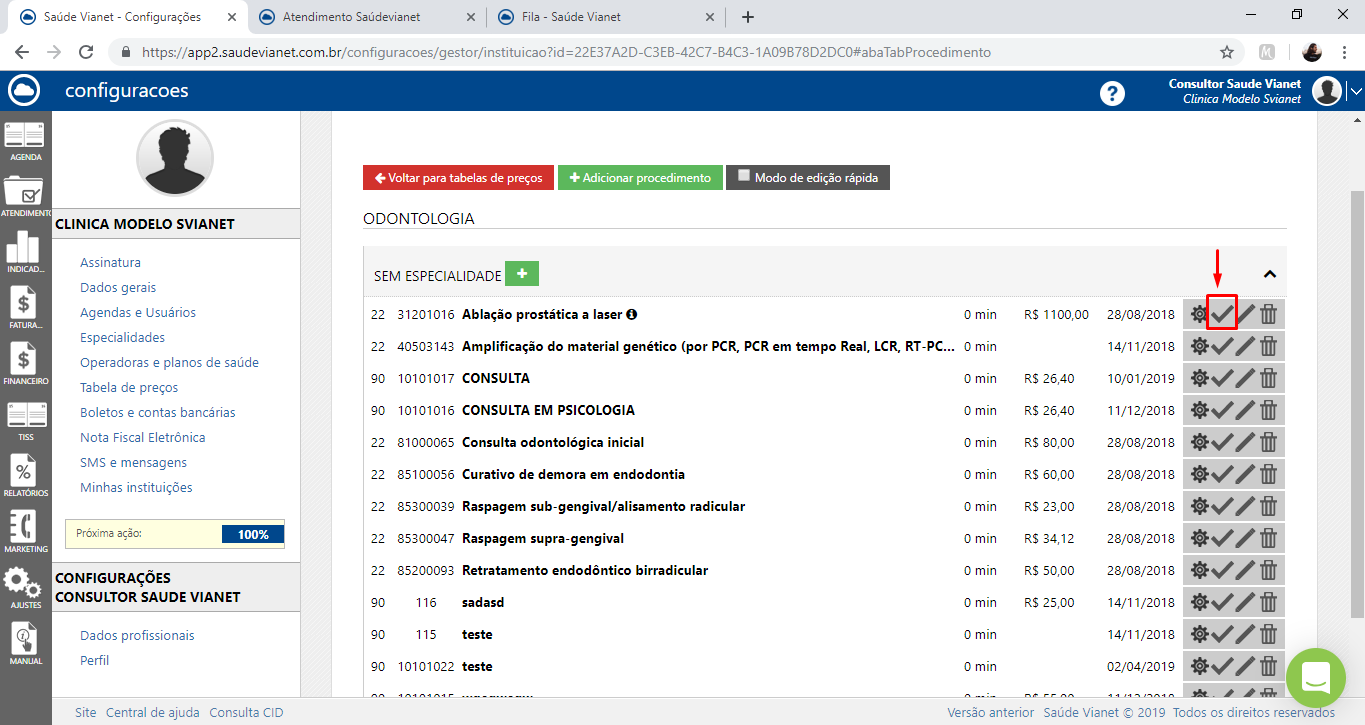Click the user avatar in the header

(1327, 91)
